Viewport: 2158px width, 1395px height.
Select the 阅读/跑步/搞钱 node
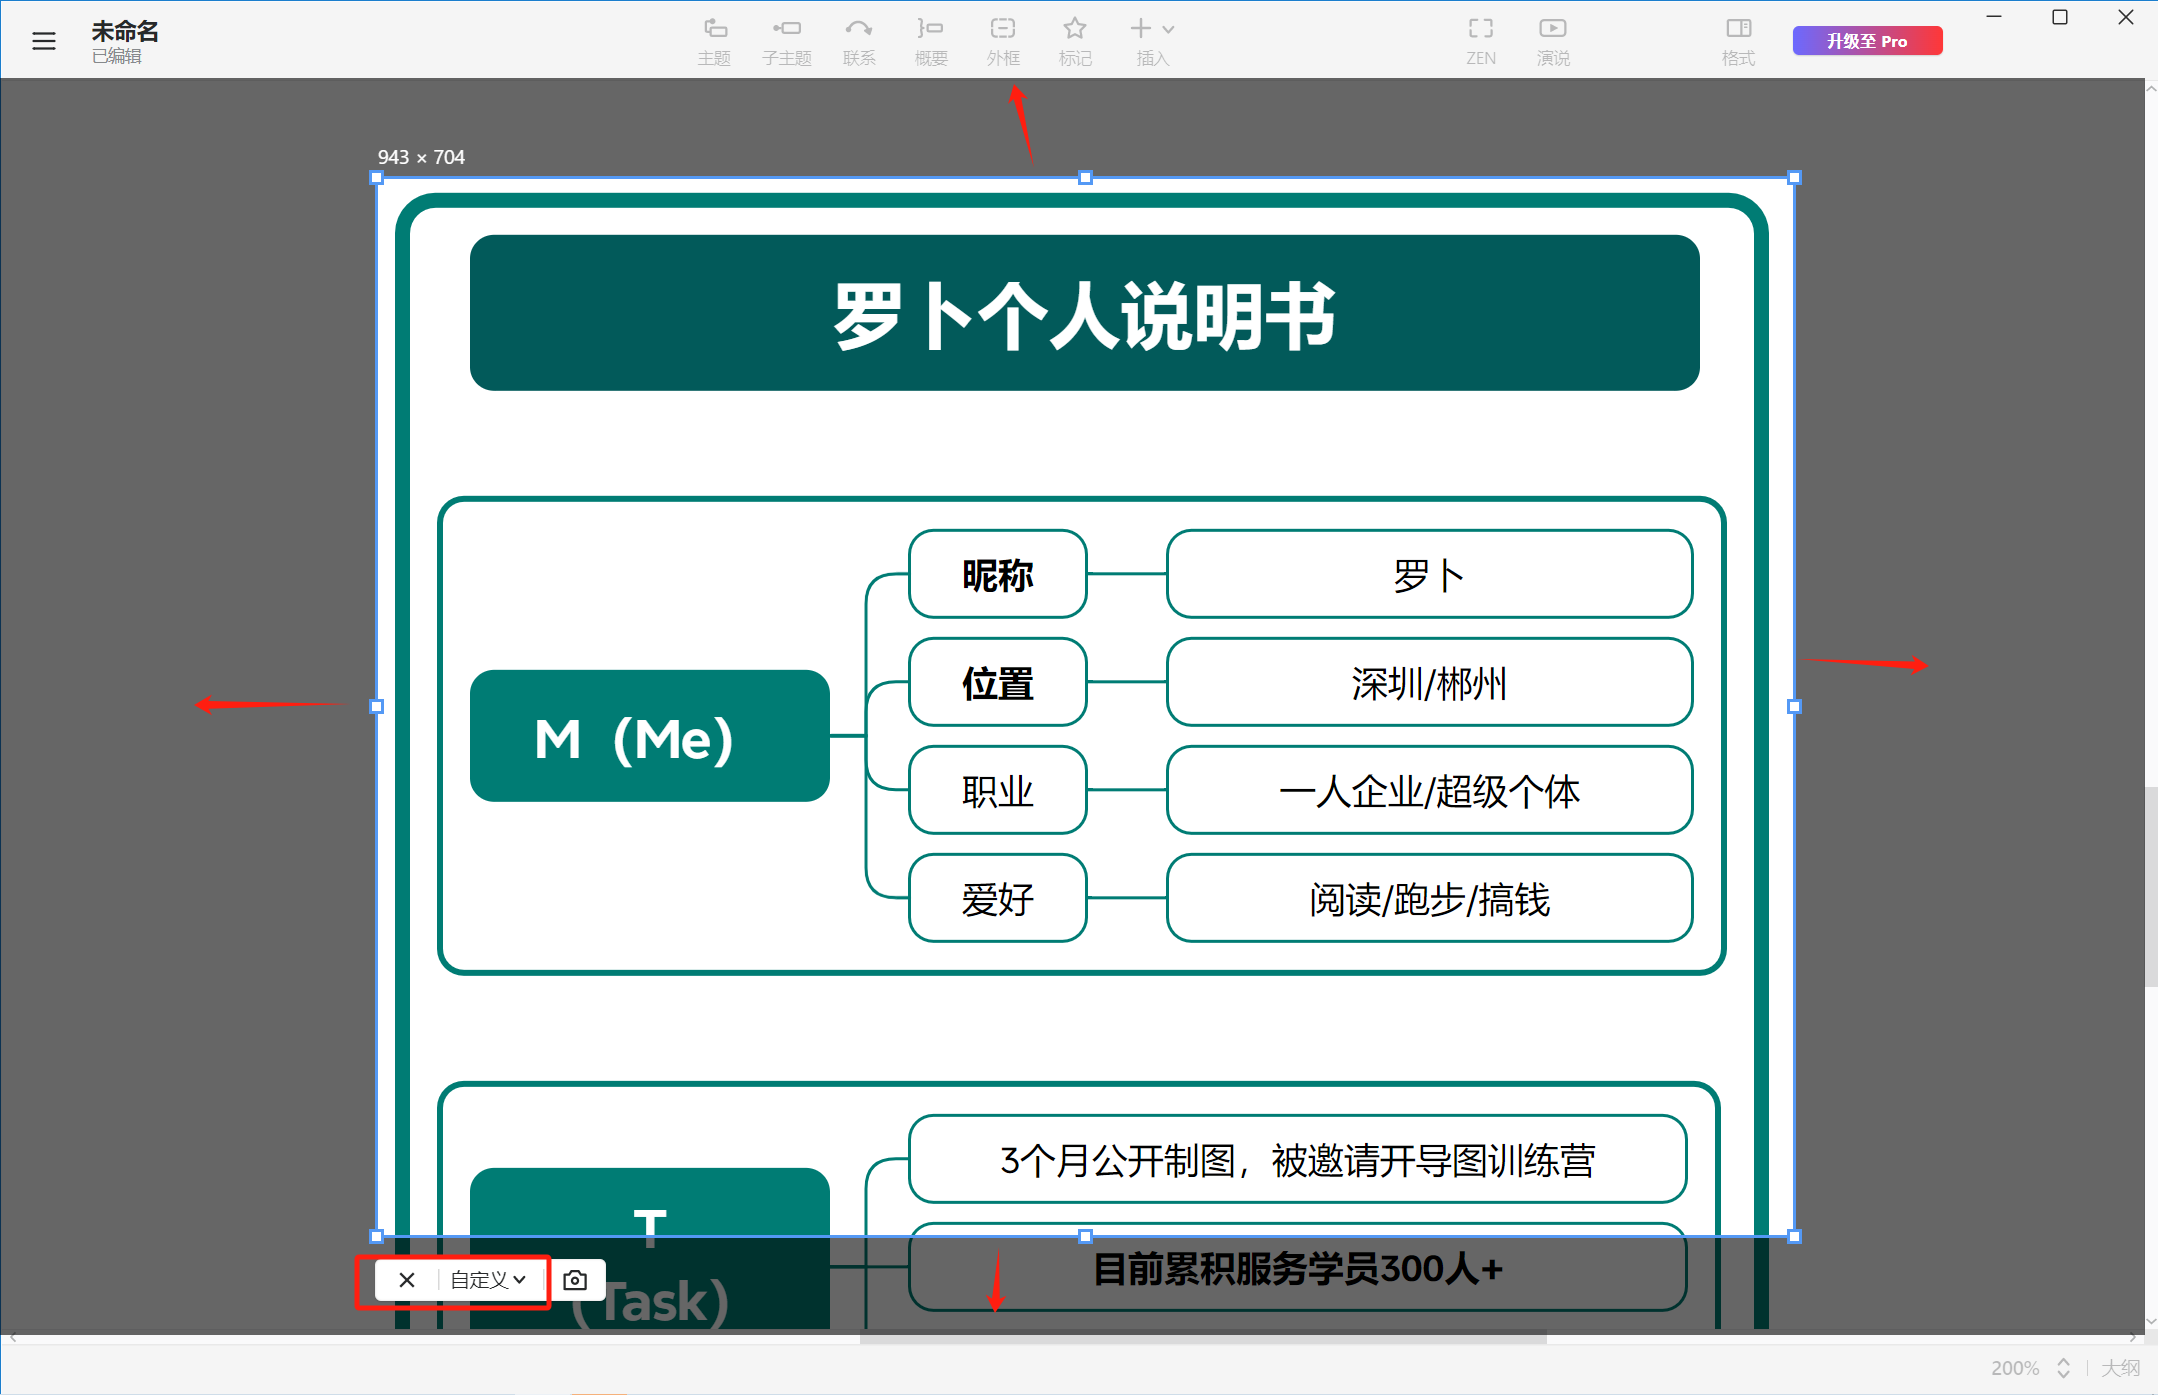(x=1430, y=898)
